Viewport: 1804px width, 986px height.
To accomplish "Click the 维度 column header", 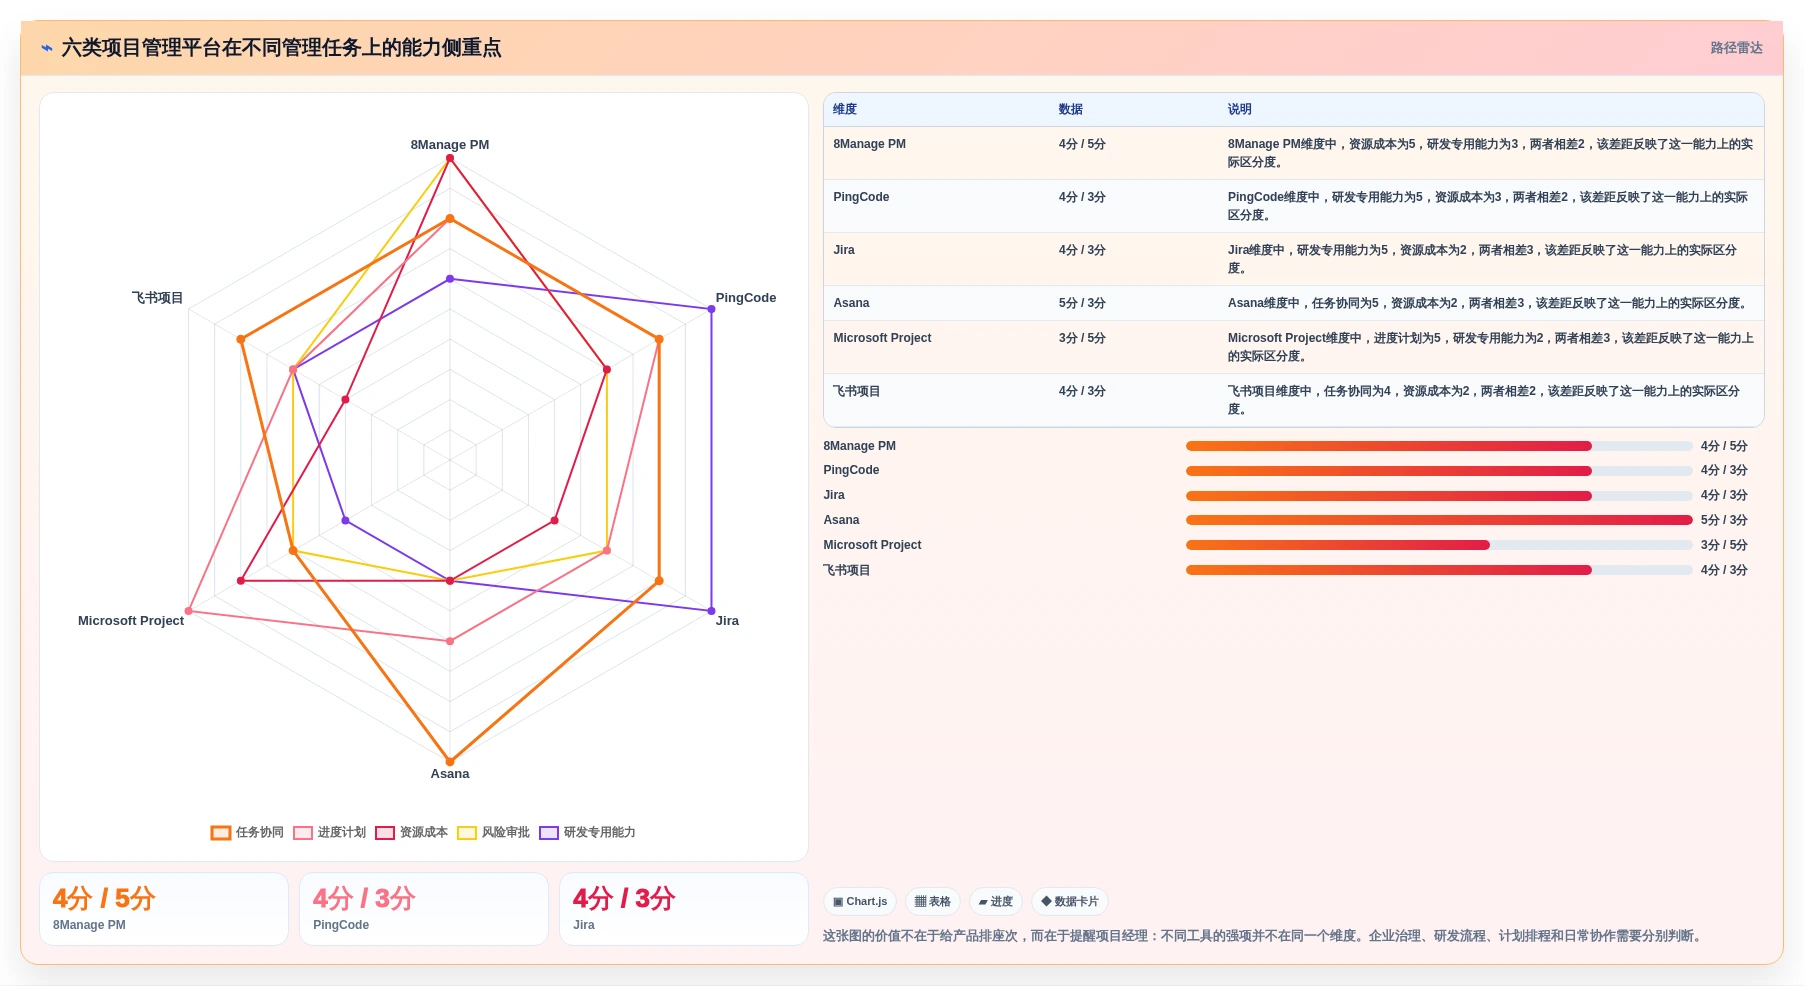I will click(x=845, y=109).
